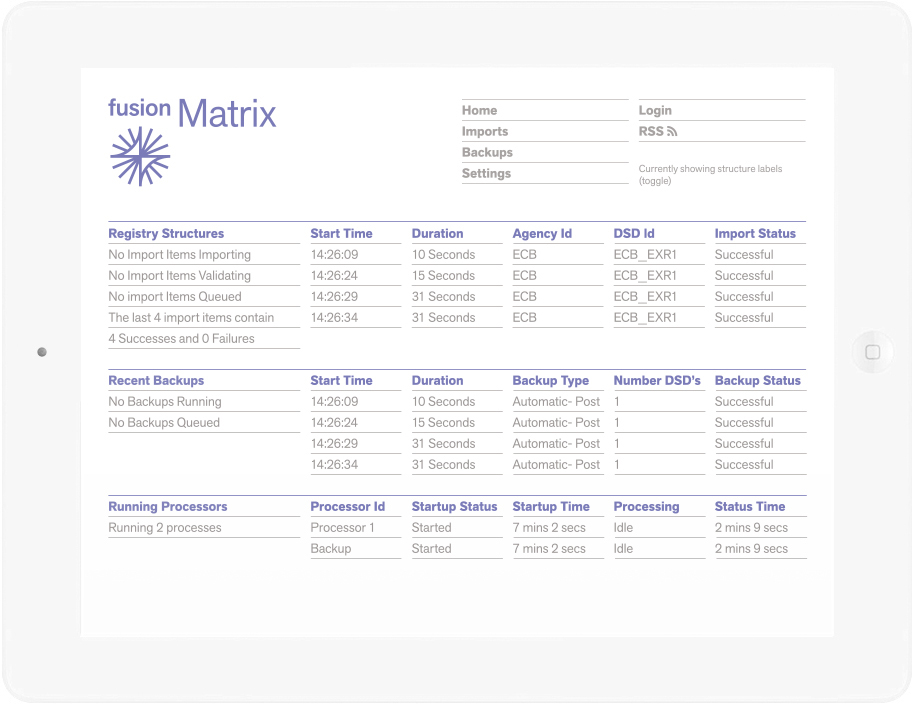Click the Processor 1 entry
This screenshot has width=914, height=705.
(x=342, y=528)
